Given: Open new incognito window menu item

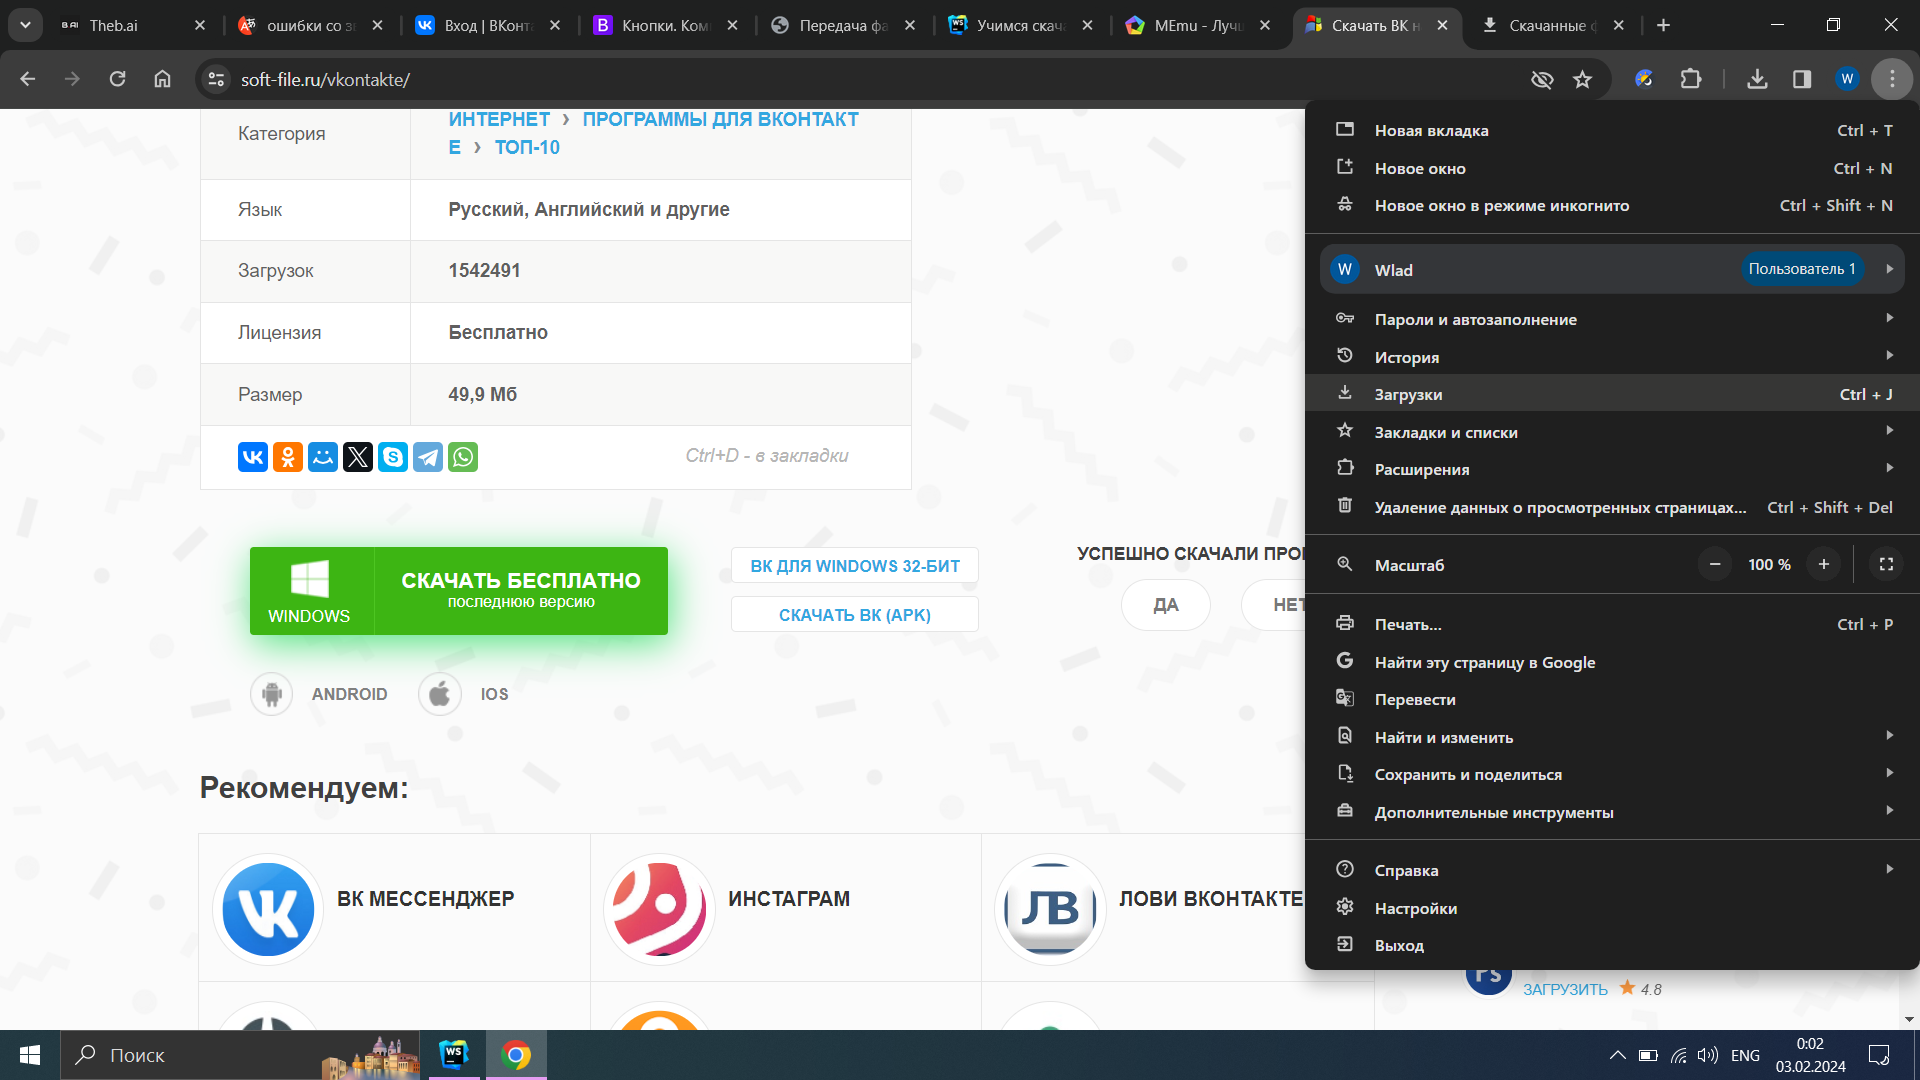Looking at the screenshot, I should point(1612,205).
